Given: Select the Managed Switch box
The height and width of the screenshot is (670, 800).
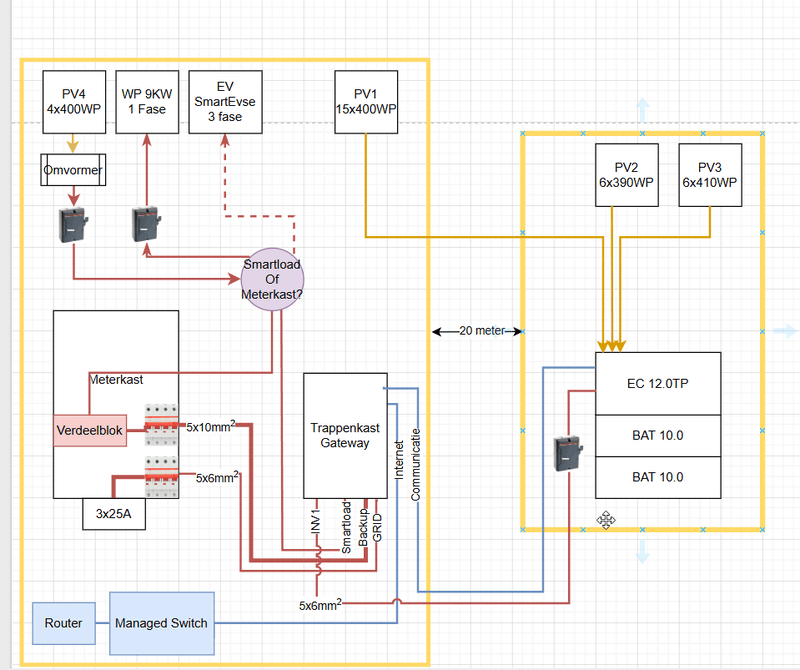Looking at the screenshot, I should coord(162,623).
